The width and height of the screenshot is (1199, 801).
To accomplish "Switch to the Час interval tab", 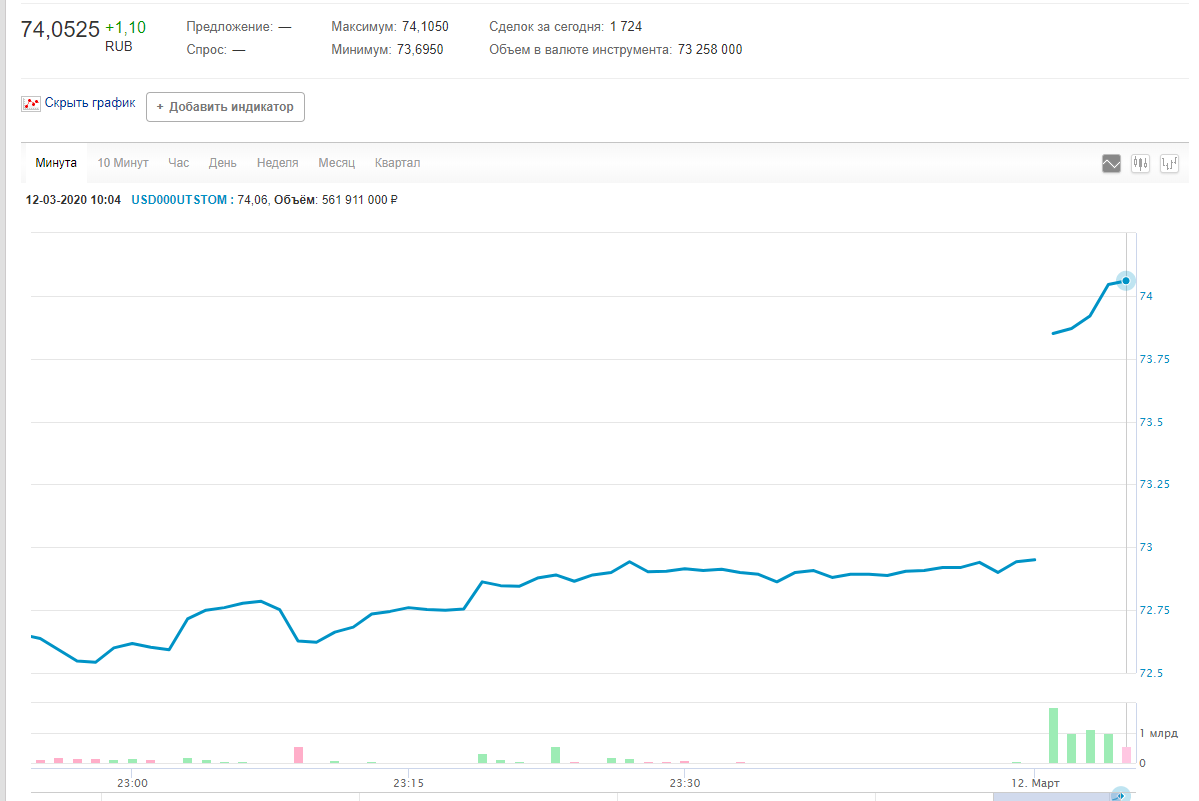I will 178,163.
